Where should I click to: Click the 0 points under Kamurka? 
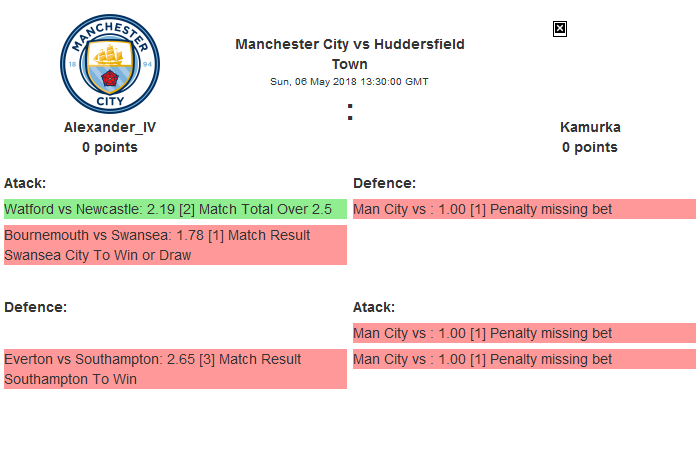click(x=590, y=147)
